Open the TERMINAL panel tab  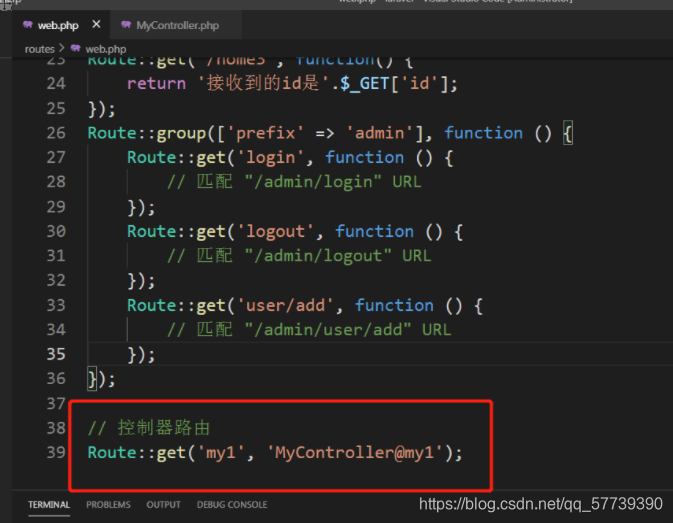pyautogui.click(x=49, y=505)
